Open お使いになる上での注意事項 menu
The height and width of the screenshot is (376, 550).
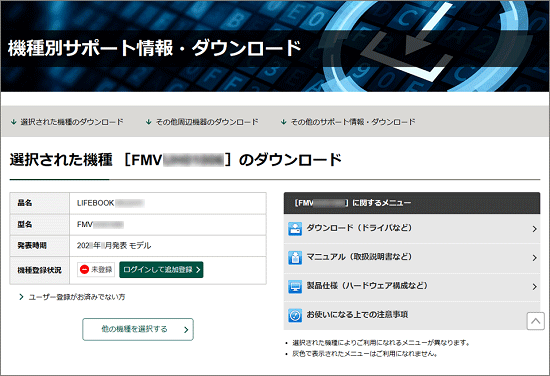pyautogui.click(x=412, y=315)
